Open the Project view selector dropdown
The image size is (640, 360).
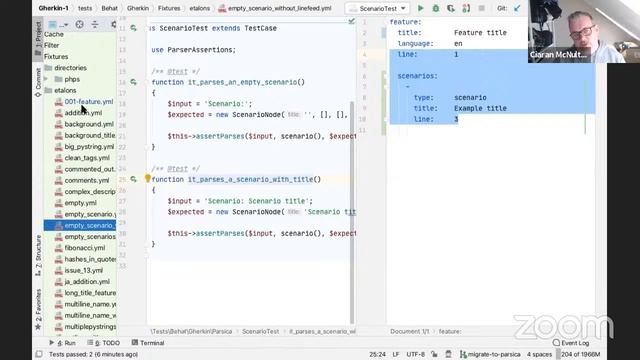point(58,24)
